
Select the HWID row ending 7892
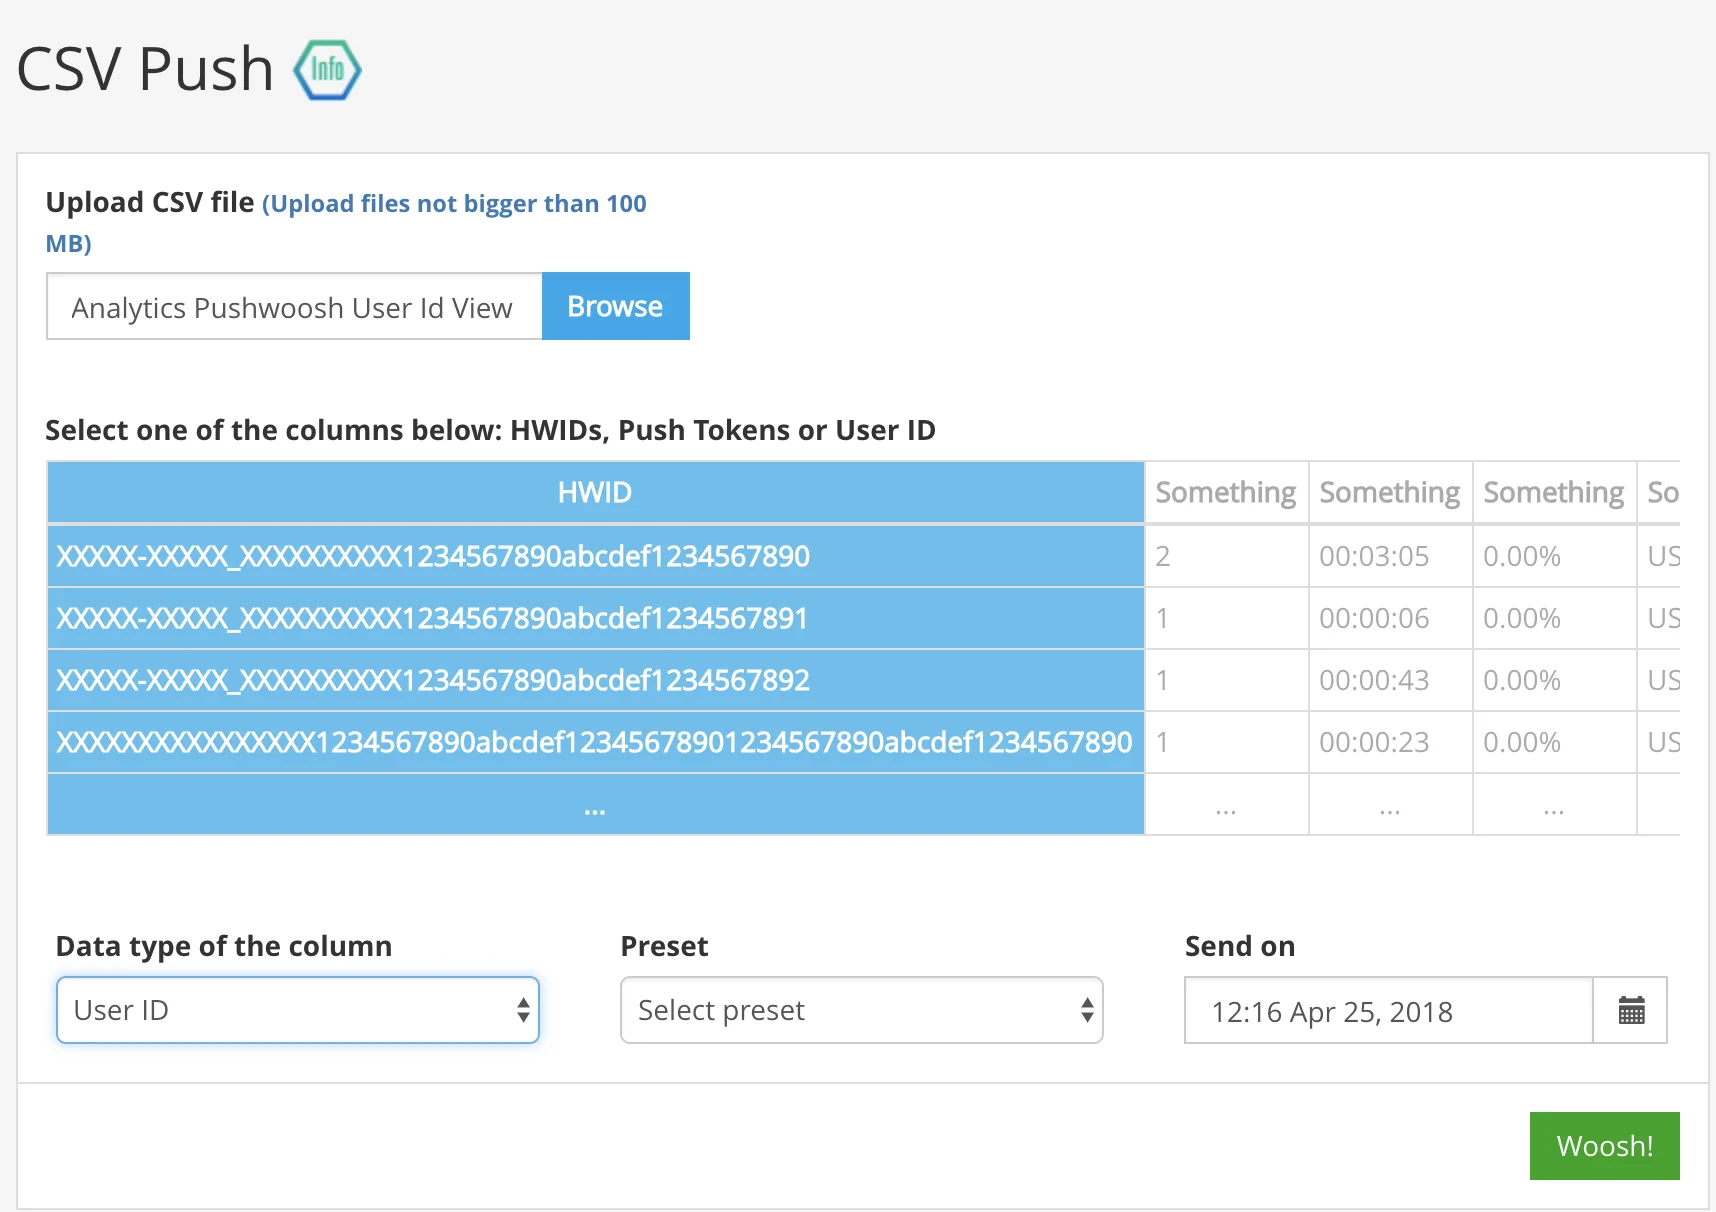tap(595, 680)
